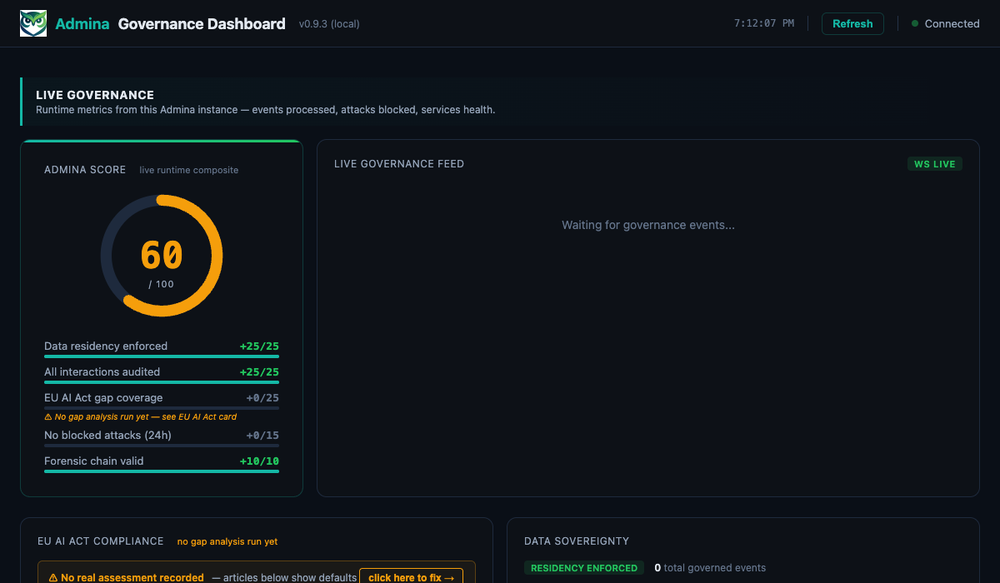Click '+25/25' on the All interactions audited row
Image resolution: width=1000 pixels, height=583 pixels.
tap(259, 372)
